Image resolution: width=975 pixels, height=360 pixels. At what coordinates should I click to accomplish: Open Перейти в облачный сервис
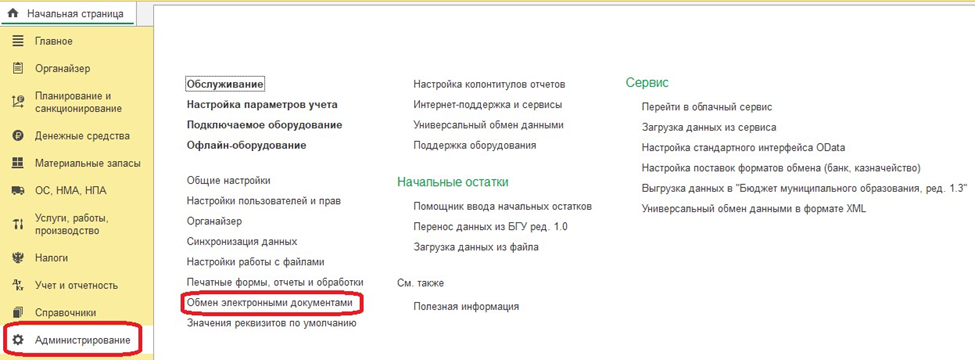point(706,107)
